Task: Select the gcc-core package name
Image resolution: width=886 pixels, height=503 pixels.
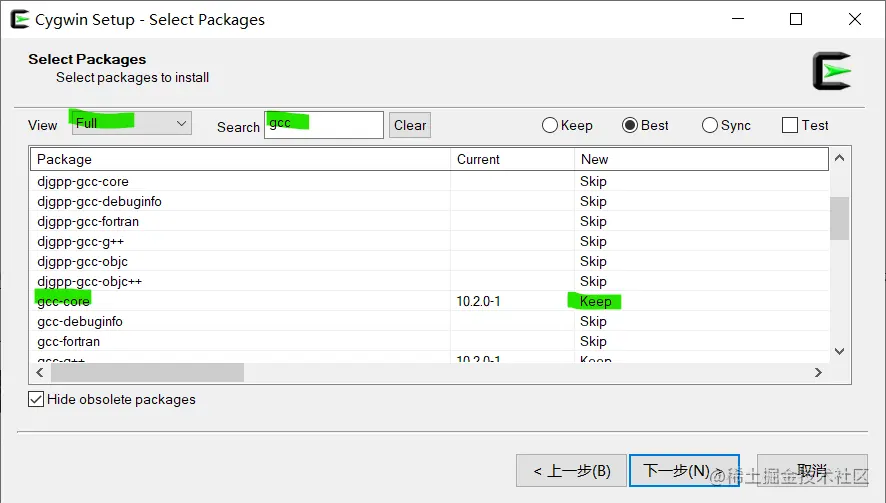Action: point(63,302)
